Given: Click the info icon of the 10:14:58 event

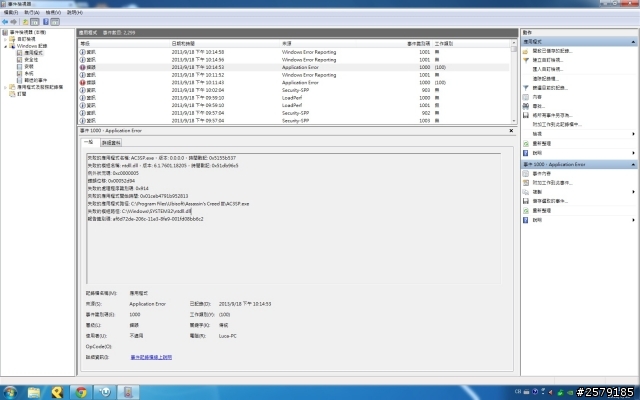Looking at the screenshot, I should coord(82,52).
